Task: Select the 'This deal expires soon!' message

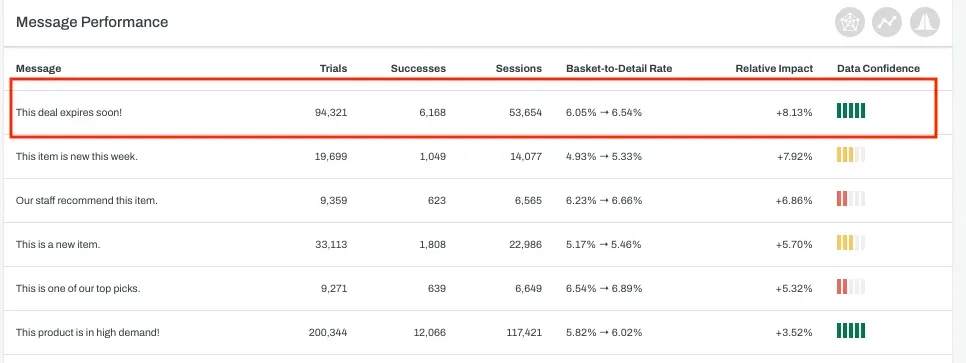Action: coord(69,113)
